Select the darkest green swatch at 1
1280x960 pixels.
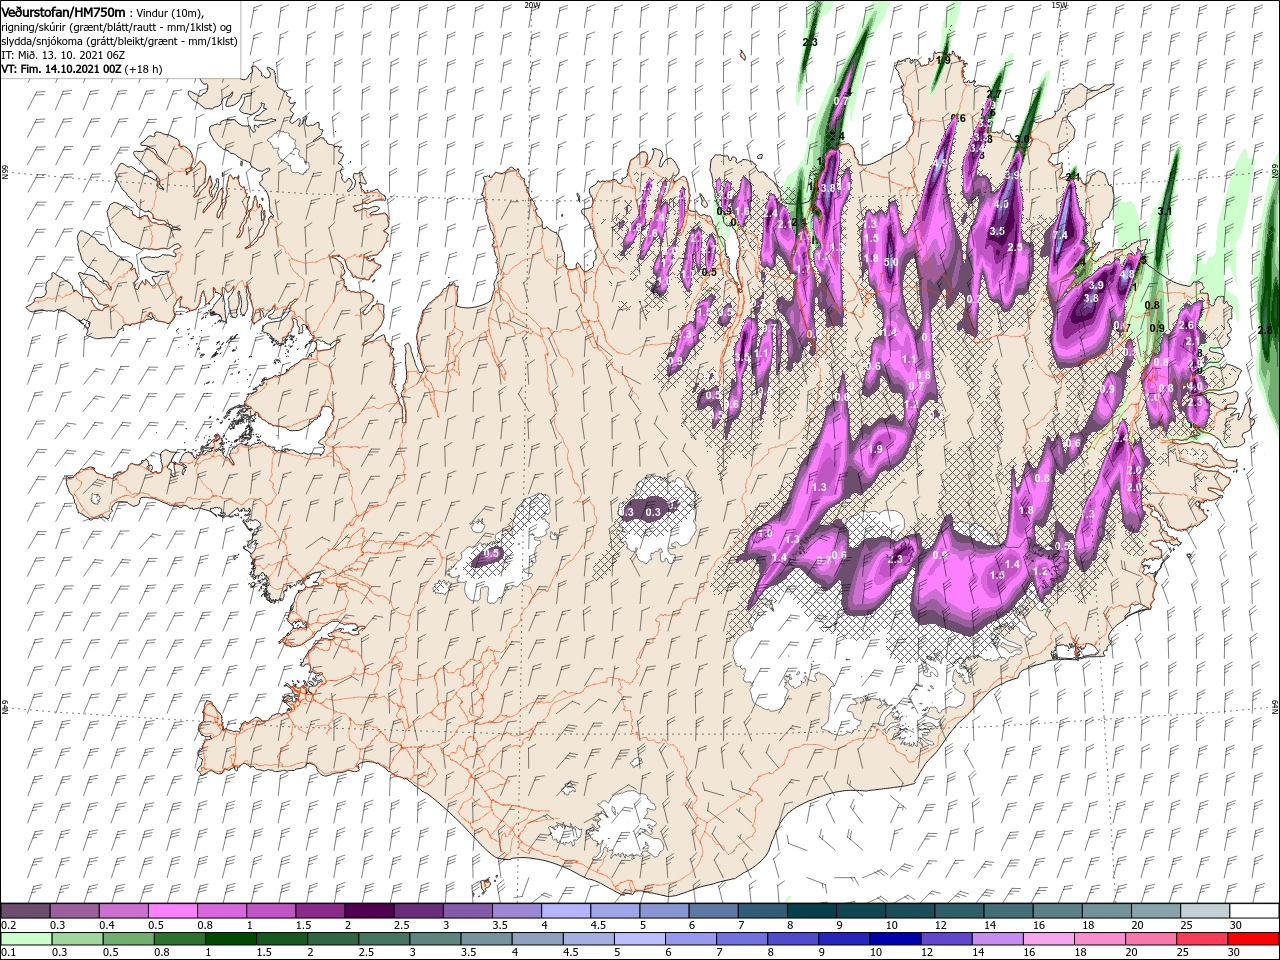[x=229, y=939]
